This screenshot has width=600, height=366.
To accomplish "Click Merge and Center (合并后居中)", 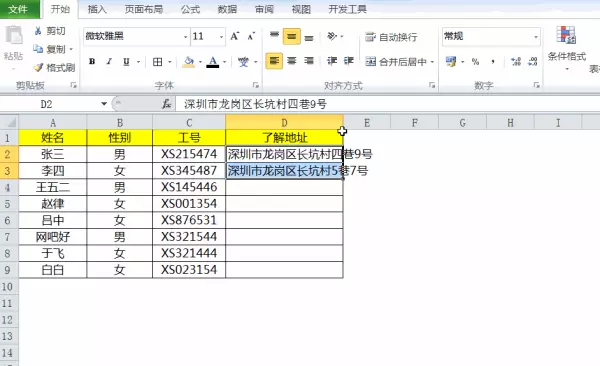I will (x=395, y=62).
